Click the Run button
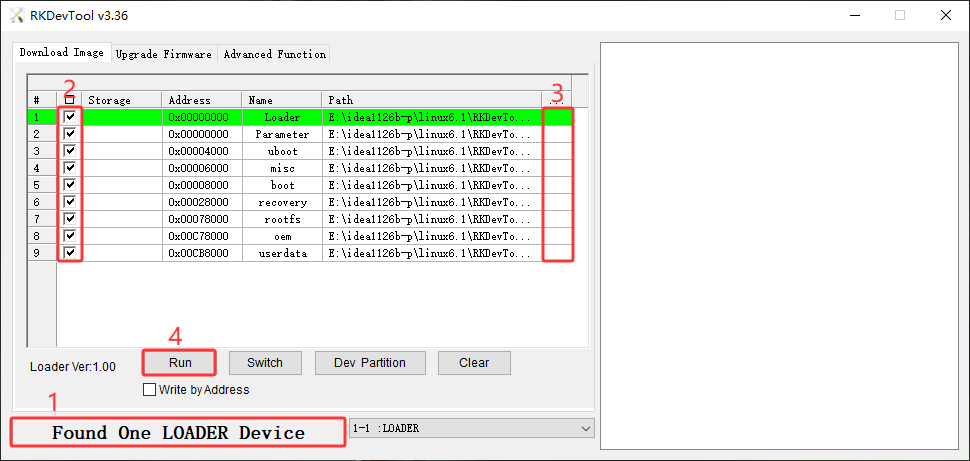The image size is (970, 461). (180, 363)
